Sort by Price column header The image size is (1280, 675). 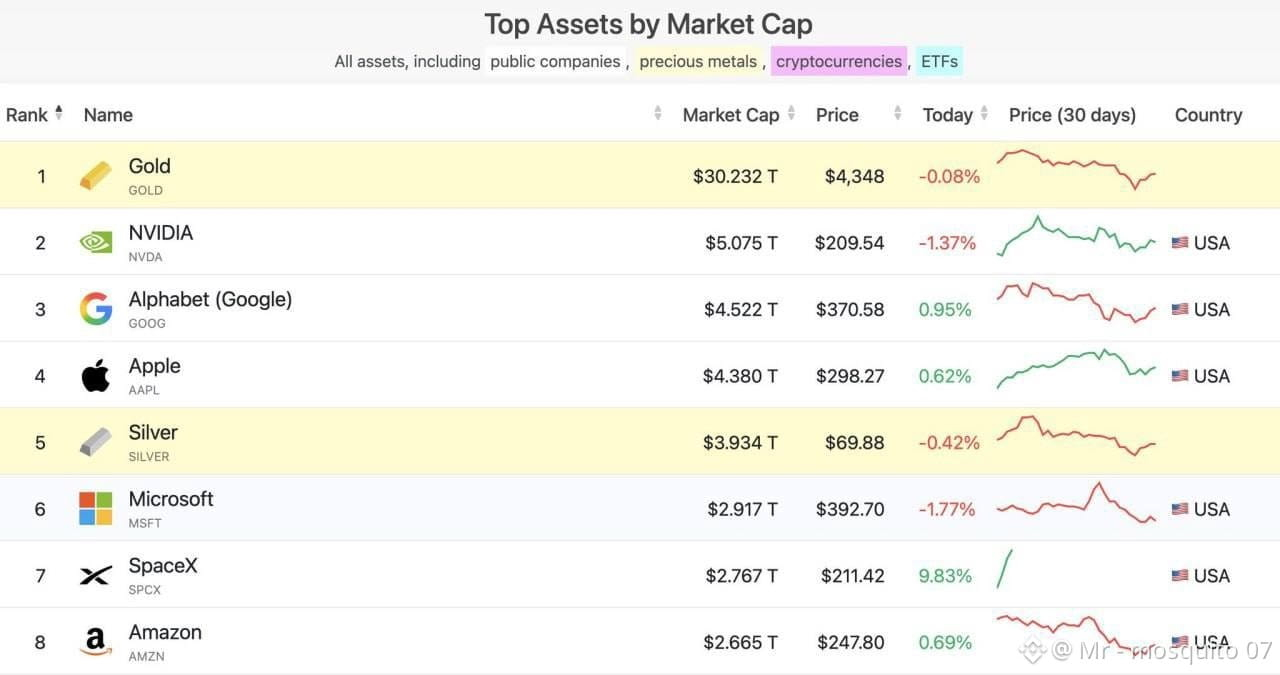coord(837,115)
